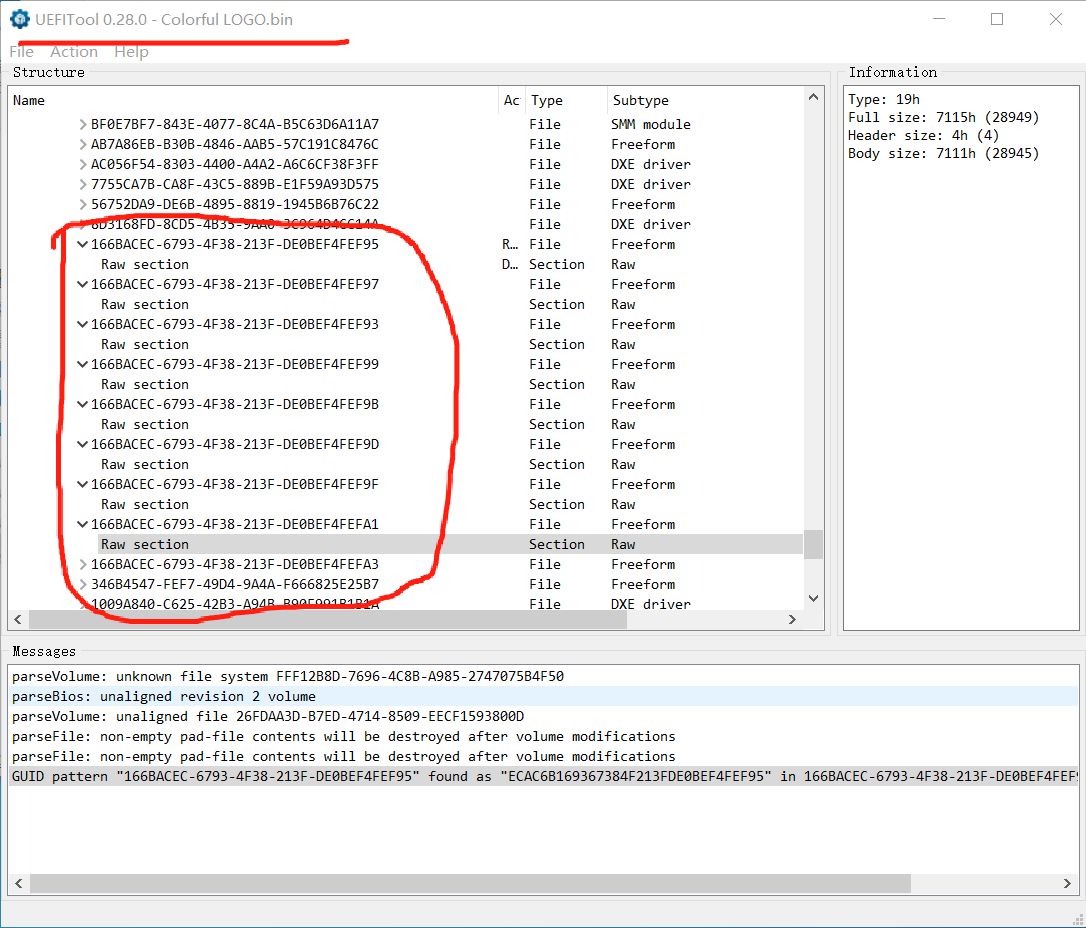Expand 56752DA9-DE6B-4895 freeform file
Screen dimensions: 1086x928
tap(82, 205)
